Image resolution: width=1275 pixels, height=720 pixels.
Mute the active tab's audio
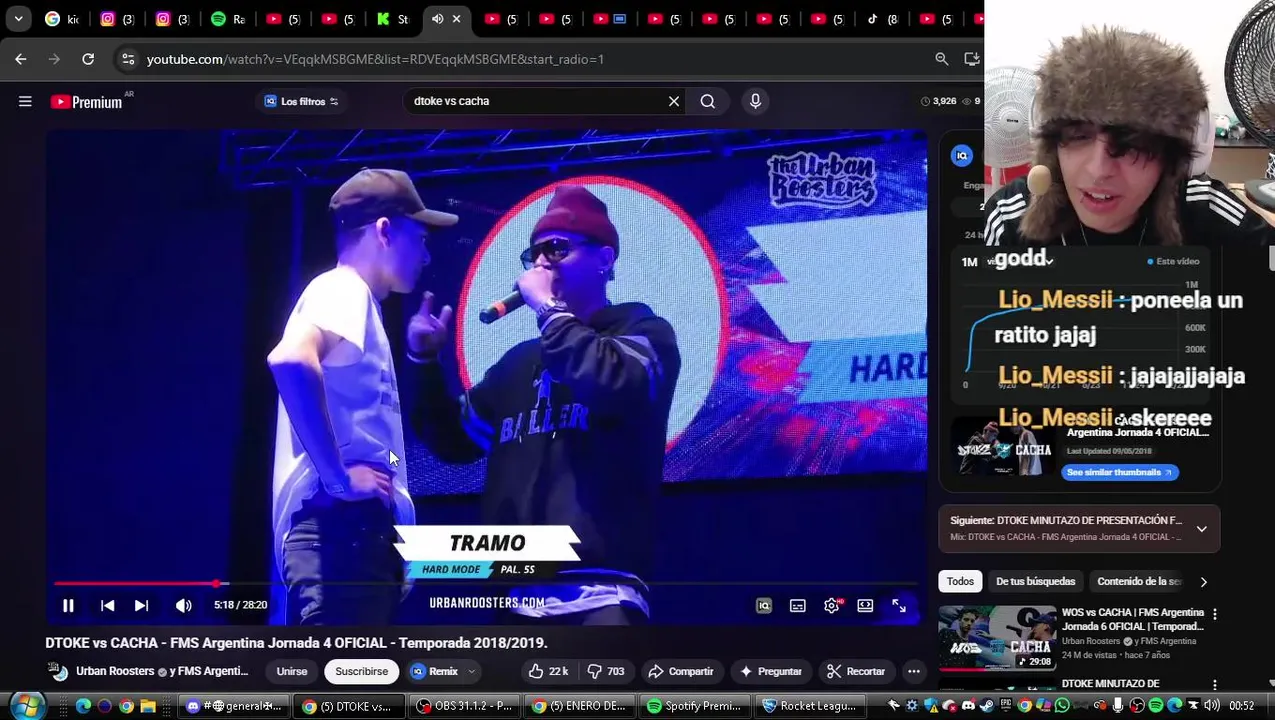[x=437, y=19]
